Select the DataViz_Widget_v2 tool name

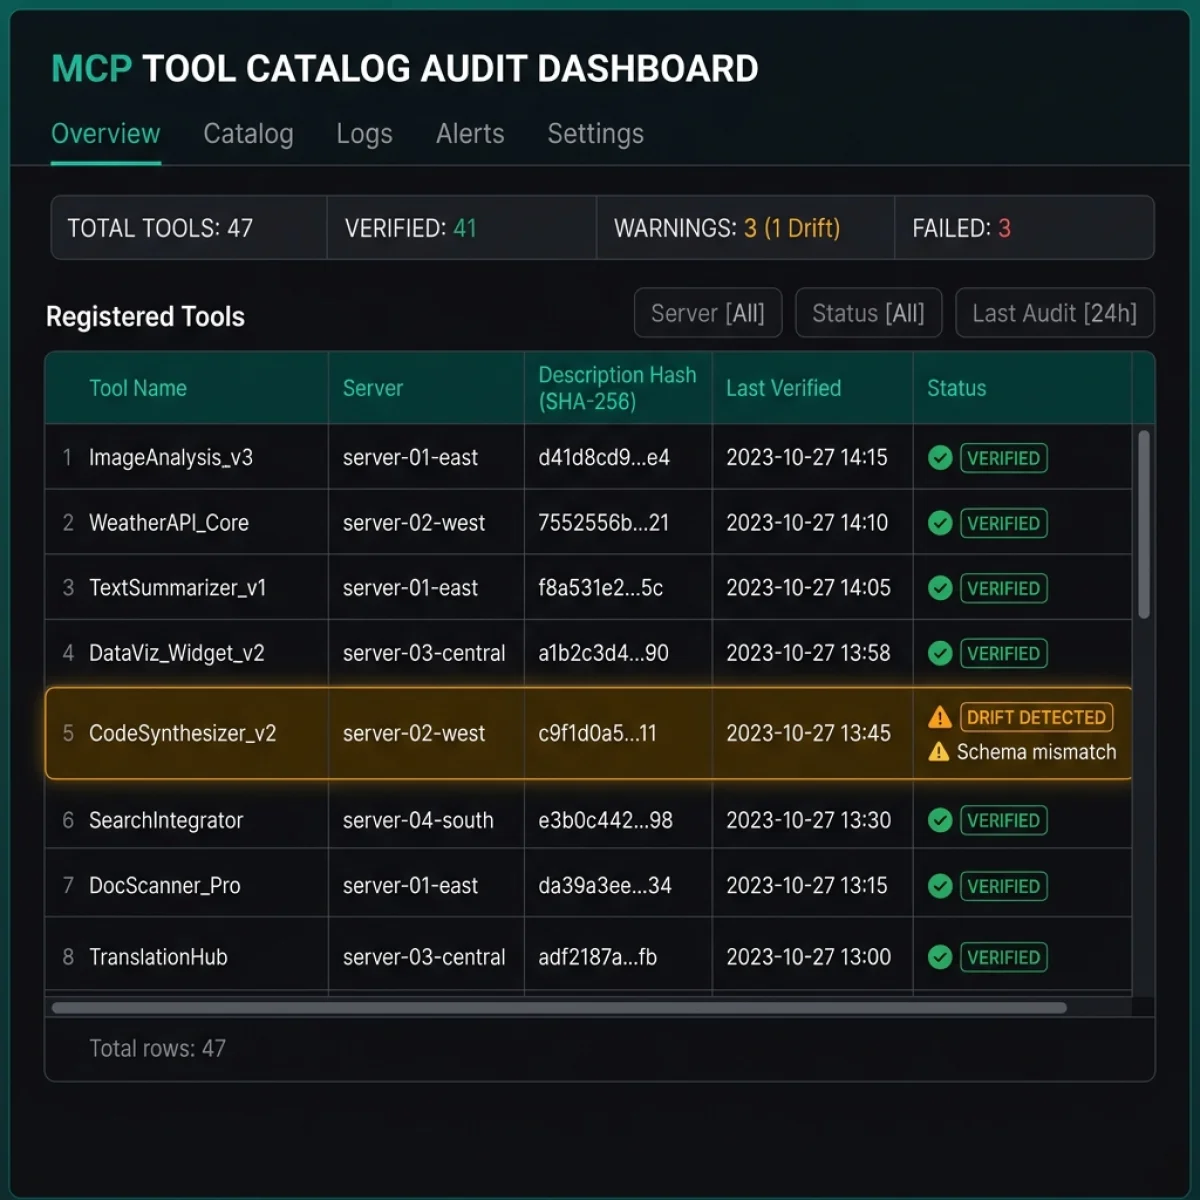click(x=177, y=653)
